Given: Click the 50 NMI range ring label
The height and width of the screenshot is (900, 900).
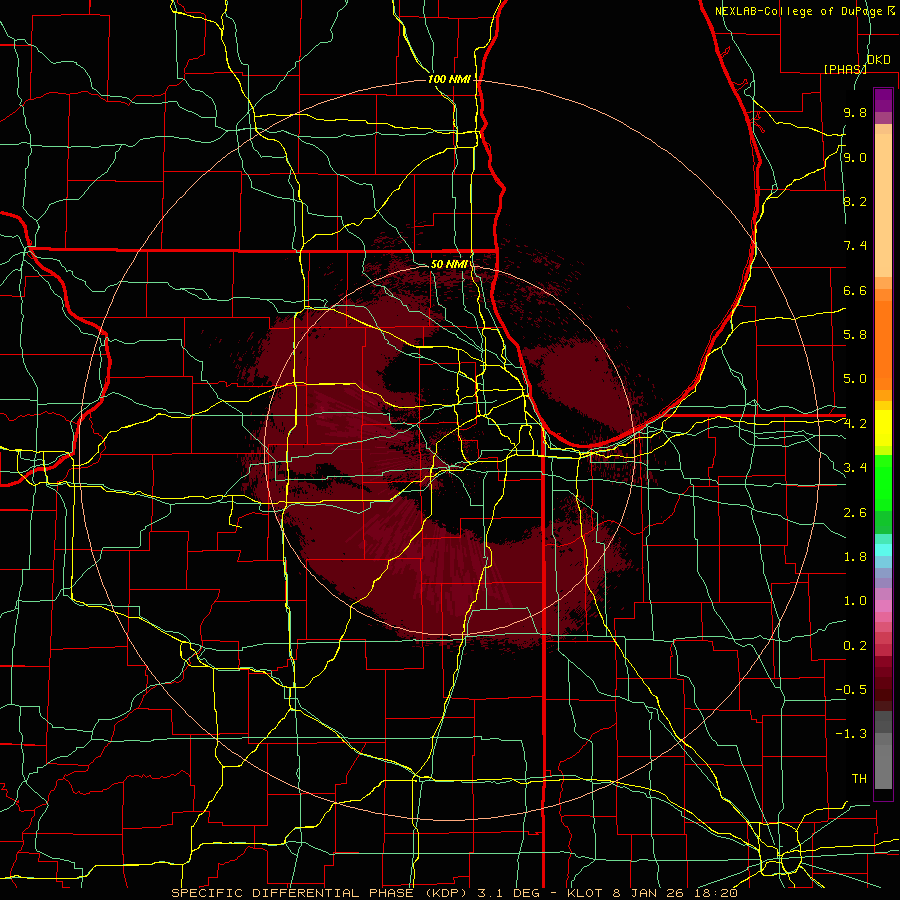Looking at the screenshot, I should tap(449, 264).
